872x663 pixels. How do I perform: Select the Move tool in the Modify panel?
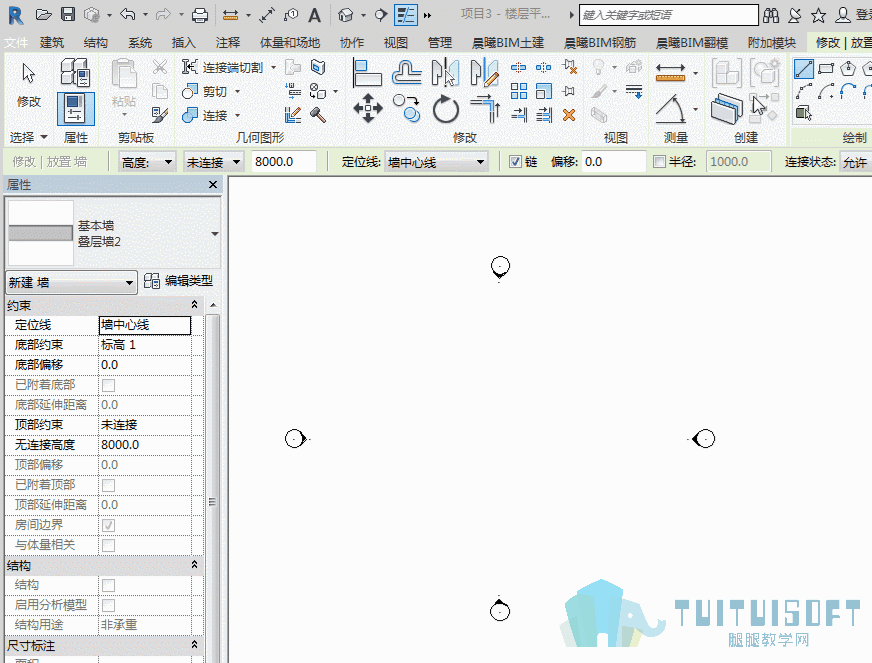coord(368,108)
